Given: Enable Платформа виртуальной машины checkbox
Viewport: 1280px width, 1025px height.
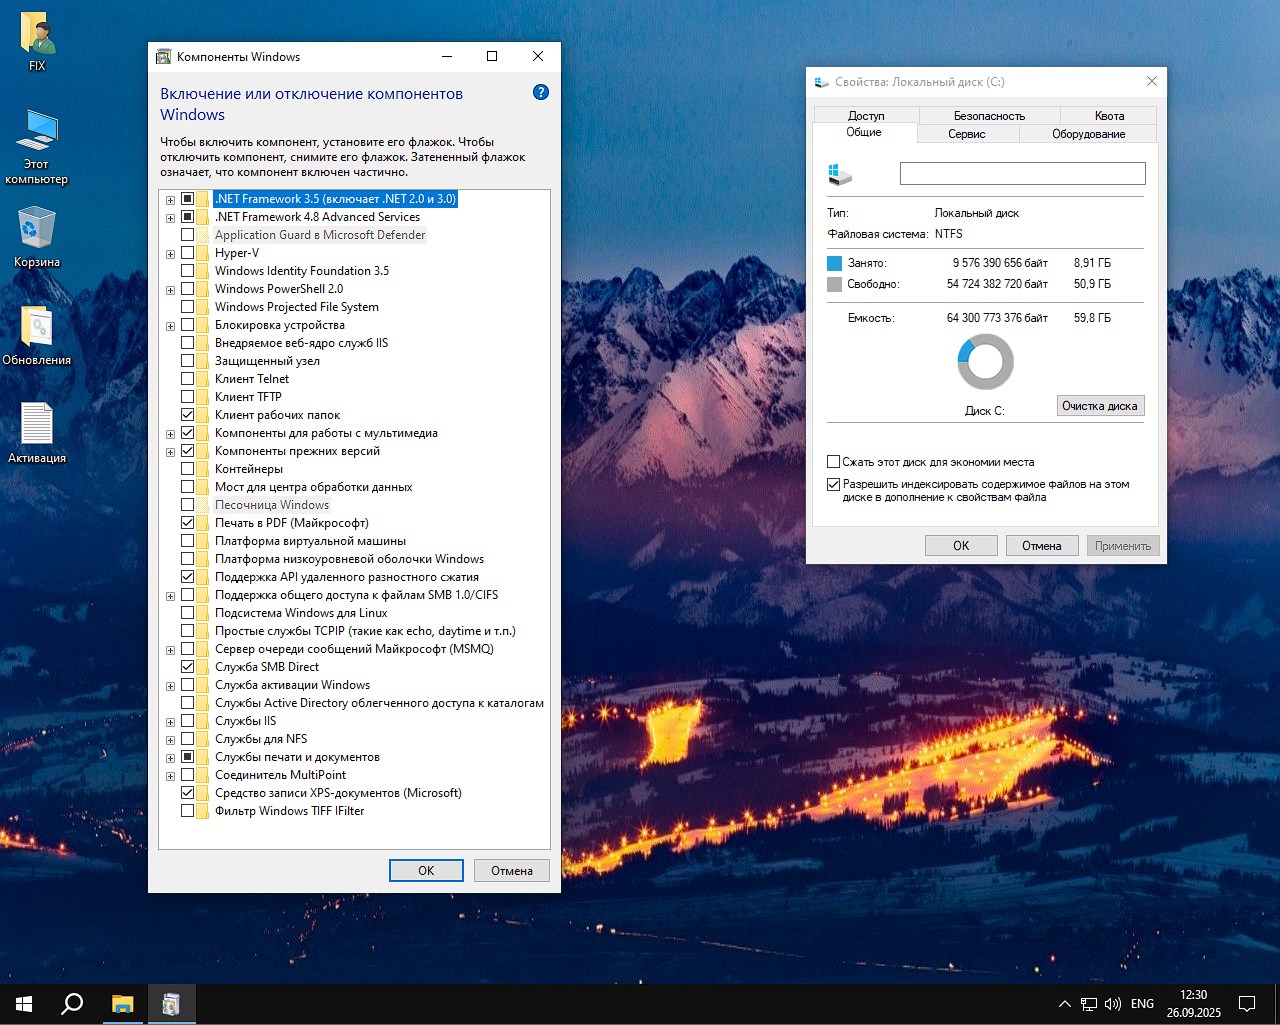Looking at the screenshot, I should point(187,541).
